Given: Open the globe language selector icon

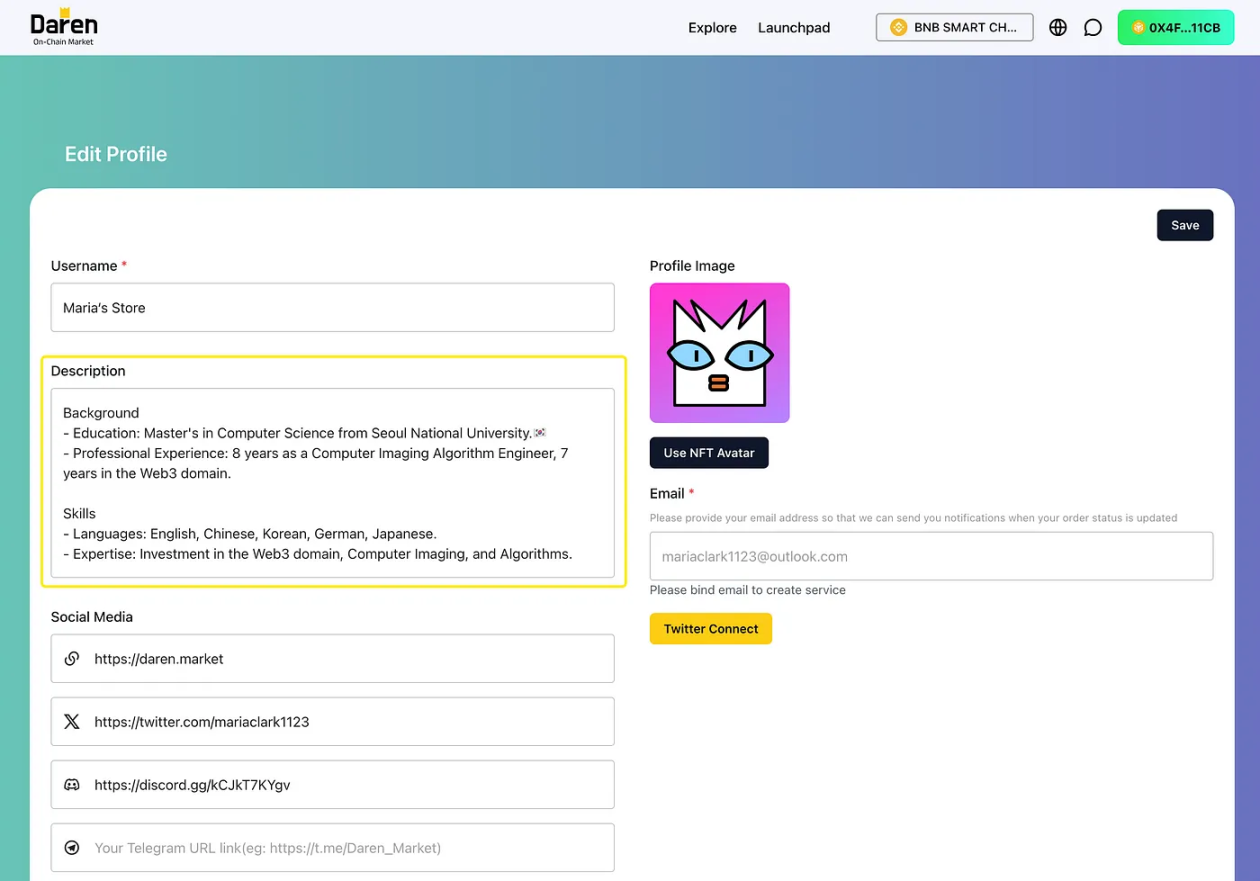Looking at the screenshot, I should [1058, 28].
